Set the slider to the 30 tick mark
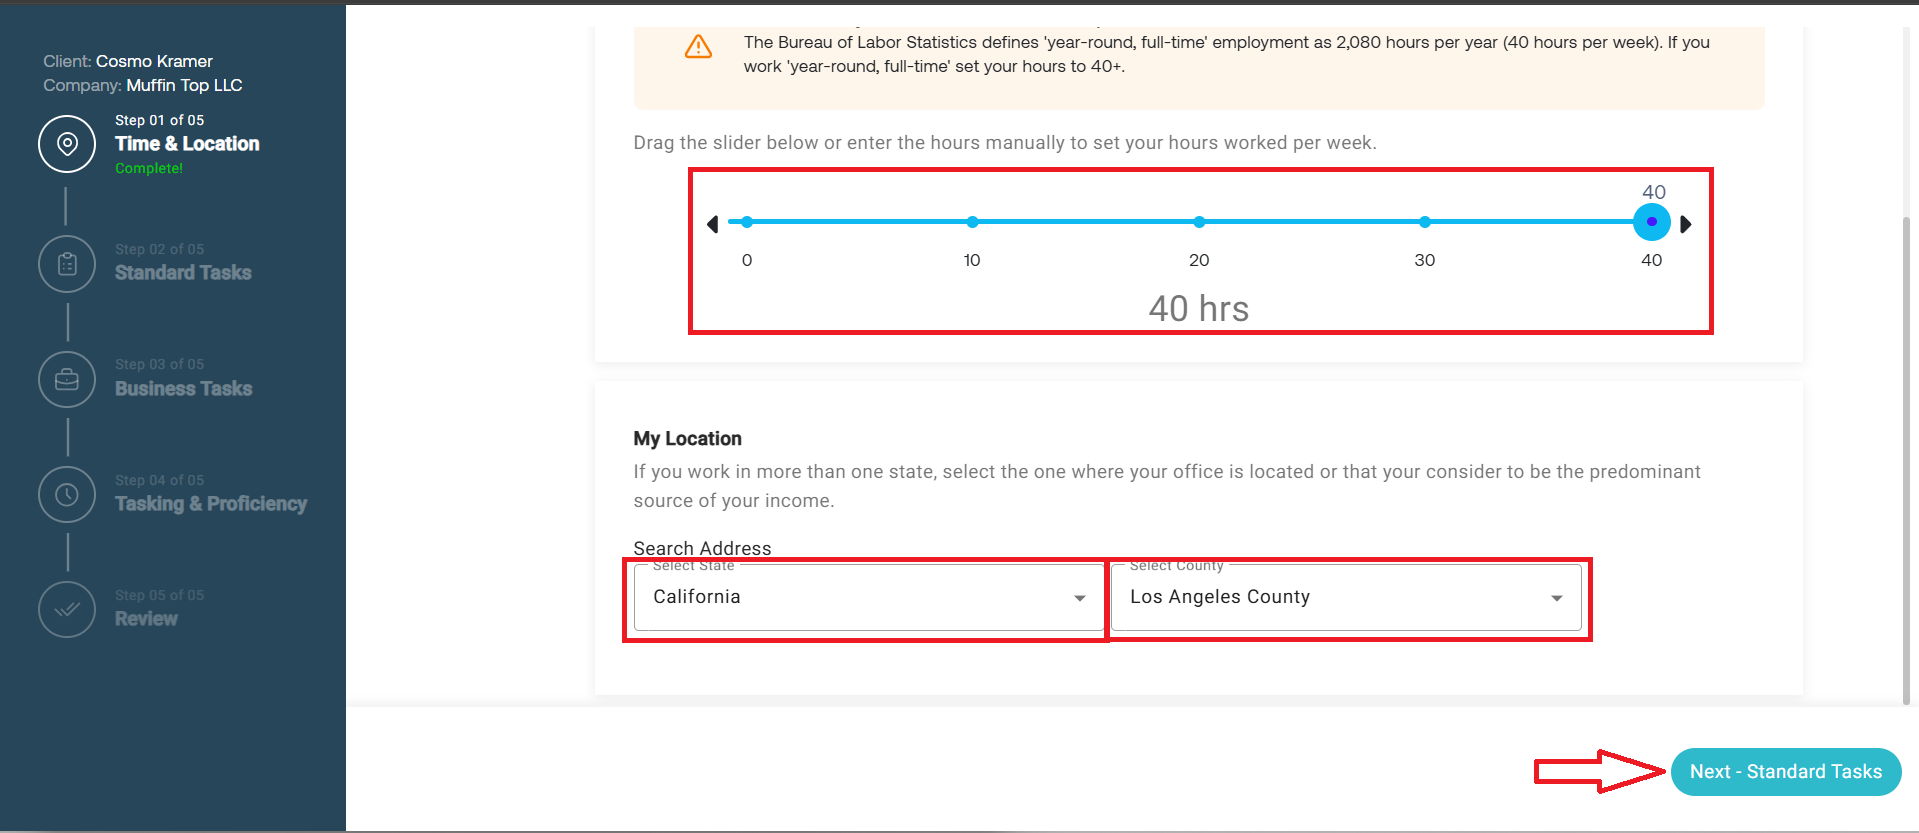This screenshot has height=833, width=1919. tap(1425, 222)
